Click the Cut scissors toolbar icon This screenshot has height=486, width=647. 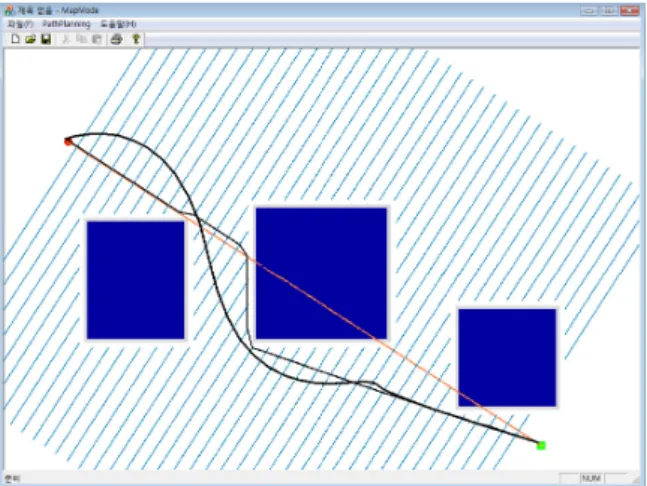click(66, 39)
